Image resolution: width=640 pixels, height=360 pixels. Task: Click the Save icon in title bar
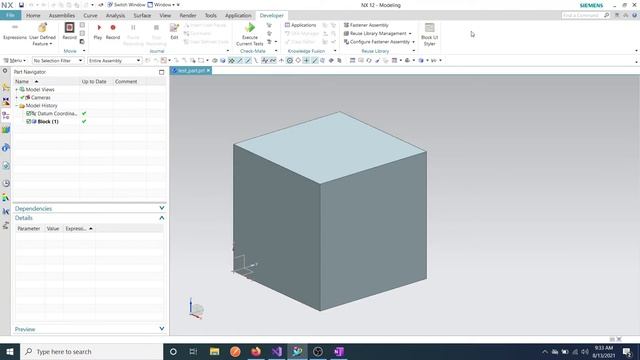21,5
